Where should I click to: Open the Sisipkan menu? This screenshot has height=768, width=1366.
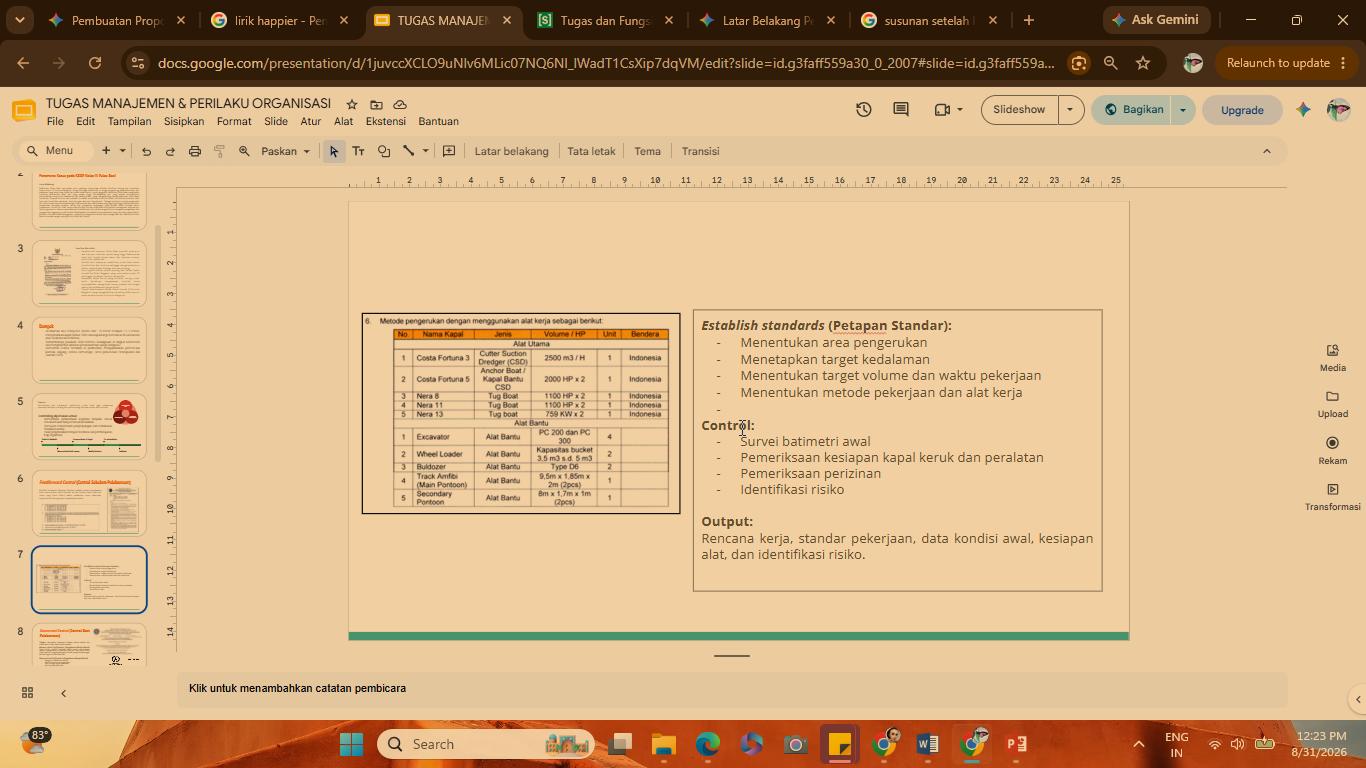pos(184,121)
